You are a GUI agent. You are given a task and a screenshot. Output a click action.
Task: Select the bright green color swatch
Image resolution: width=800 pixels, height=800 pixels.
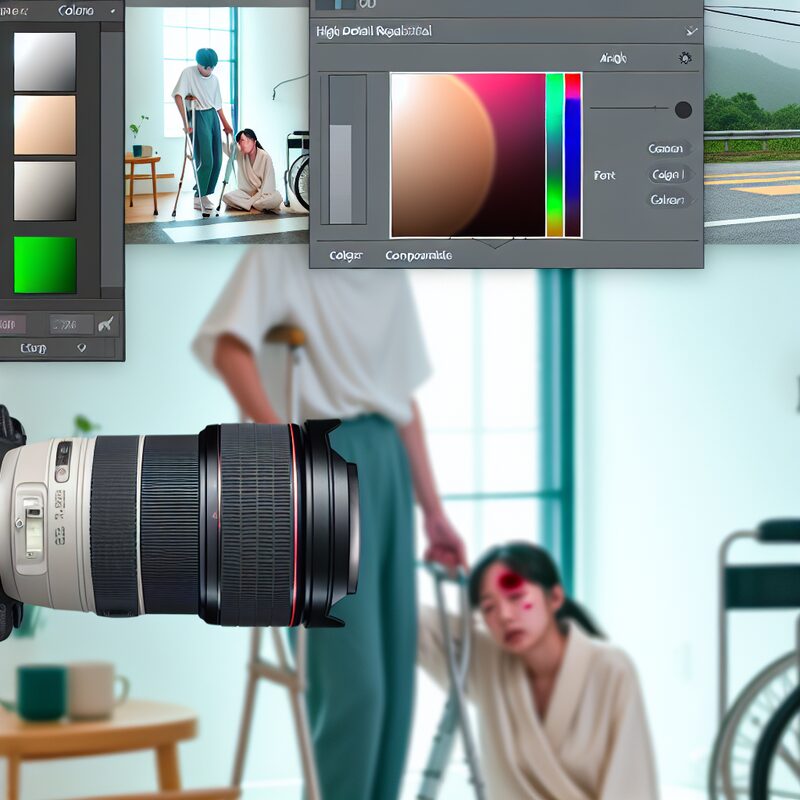click(45, 265)
